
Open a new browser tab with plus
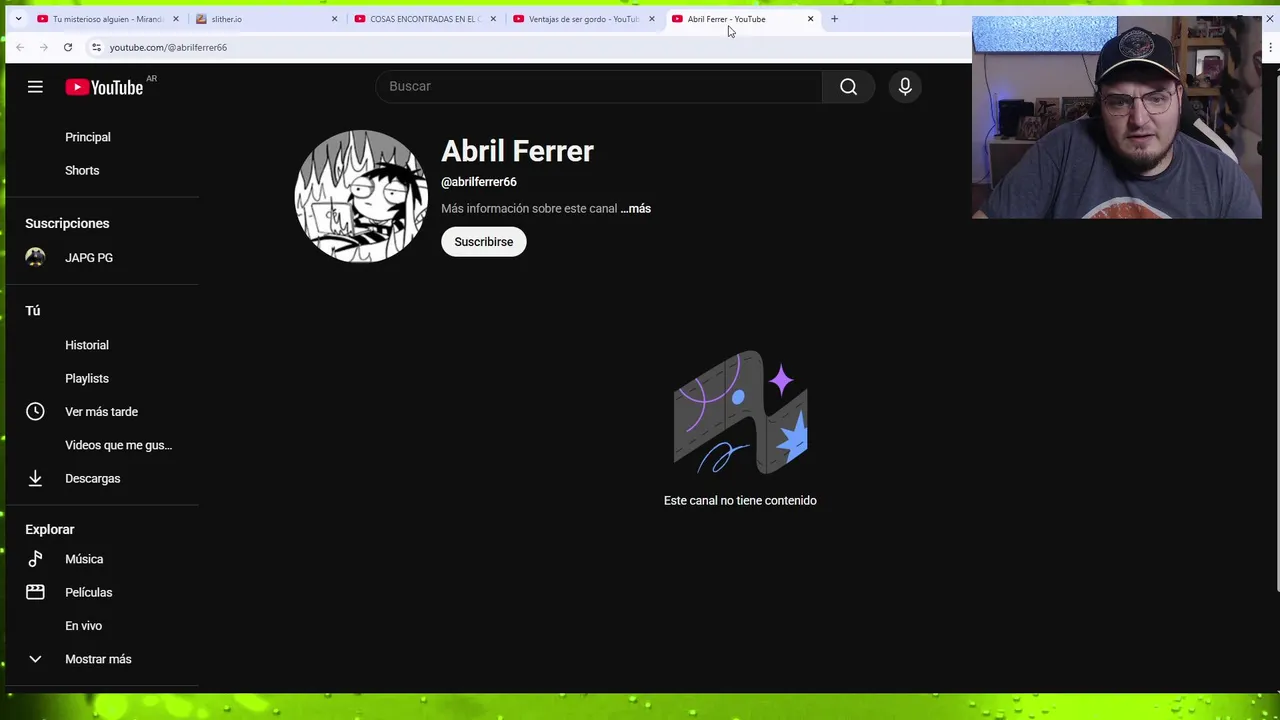click(834, 19)
